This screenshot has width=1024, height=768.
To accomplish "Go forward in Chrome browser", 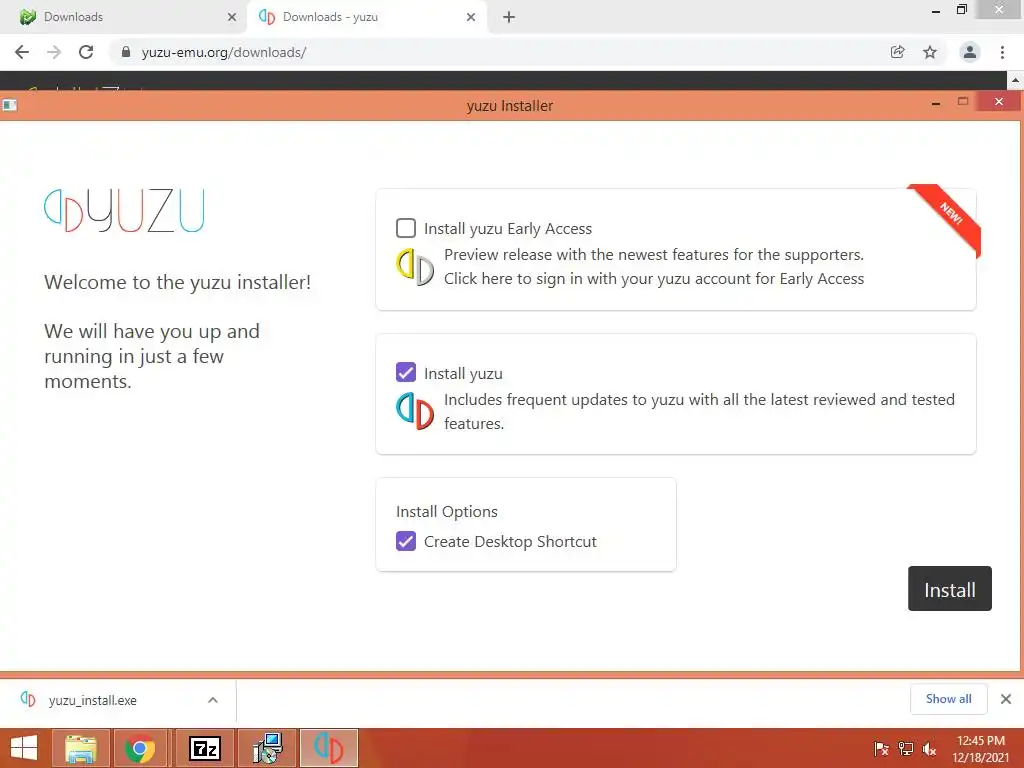I will (x=54, y=52).
